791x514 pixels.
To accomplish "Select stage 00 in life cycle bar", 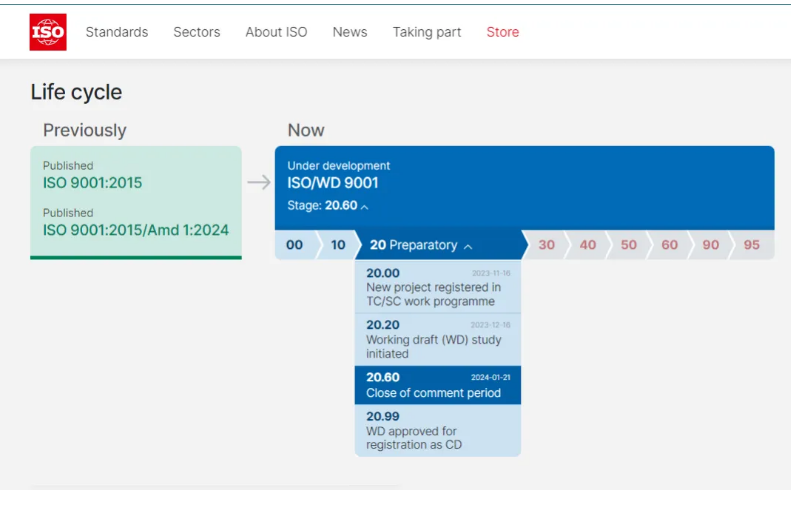I will [x=294, y=245].
